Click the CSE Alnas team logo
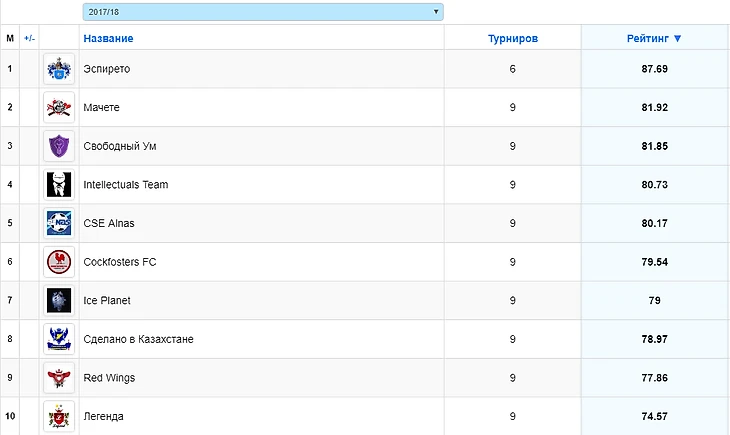Image resolution: width=730 pixels, height=435 pixels. pyautogui.click(x=59, y=223)
